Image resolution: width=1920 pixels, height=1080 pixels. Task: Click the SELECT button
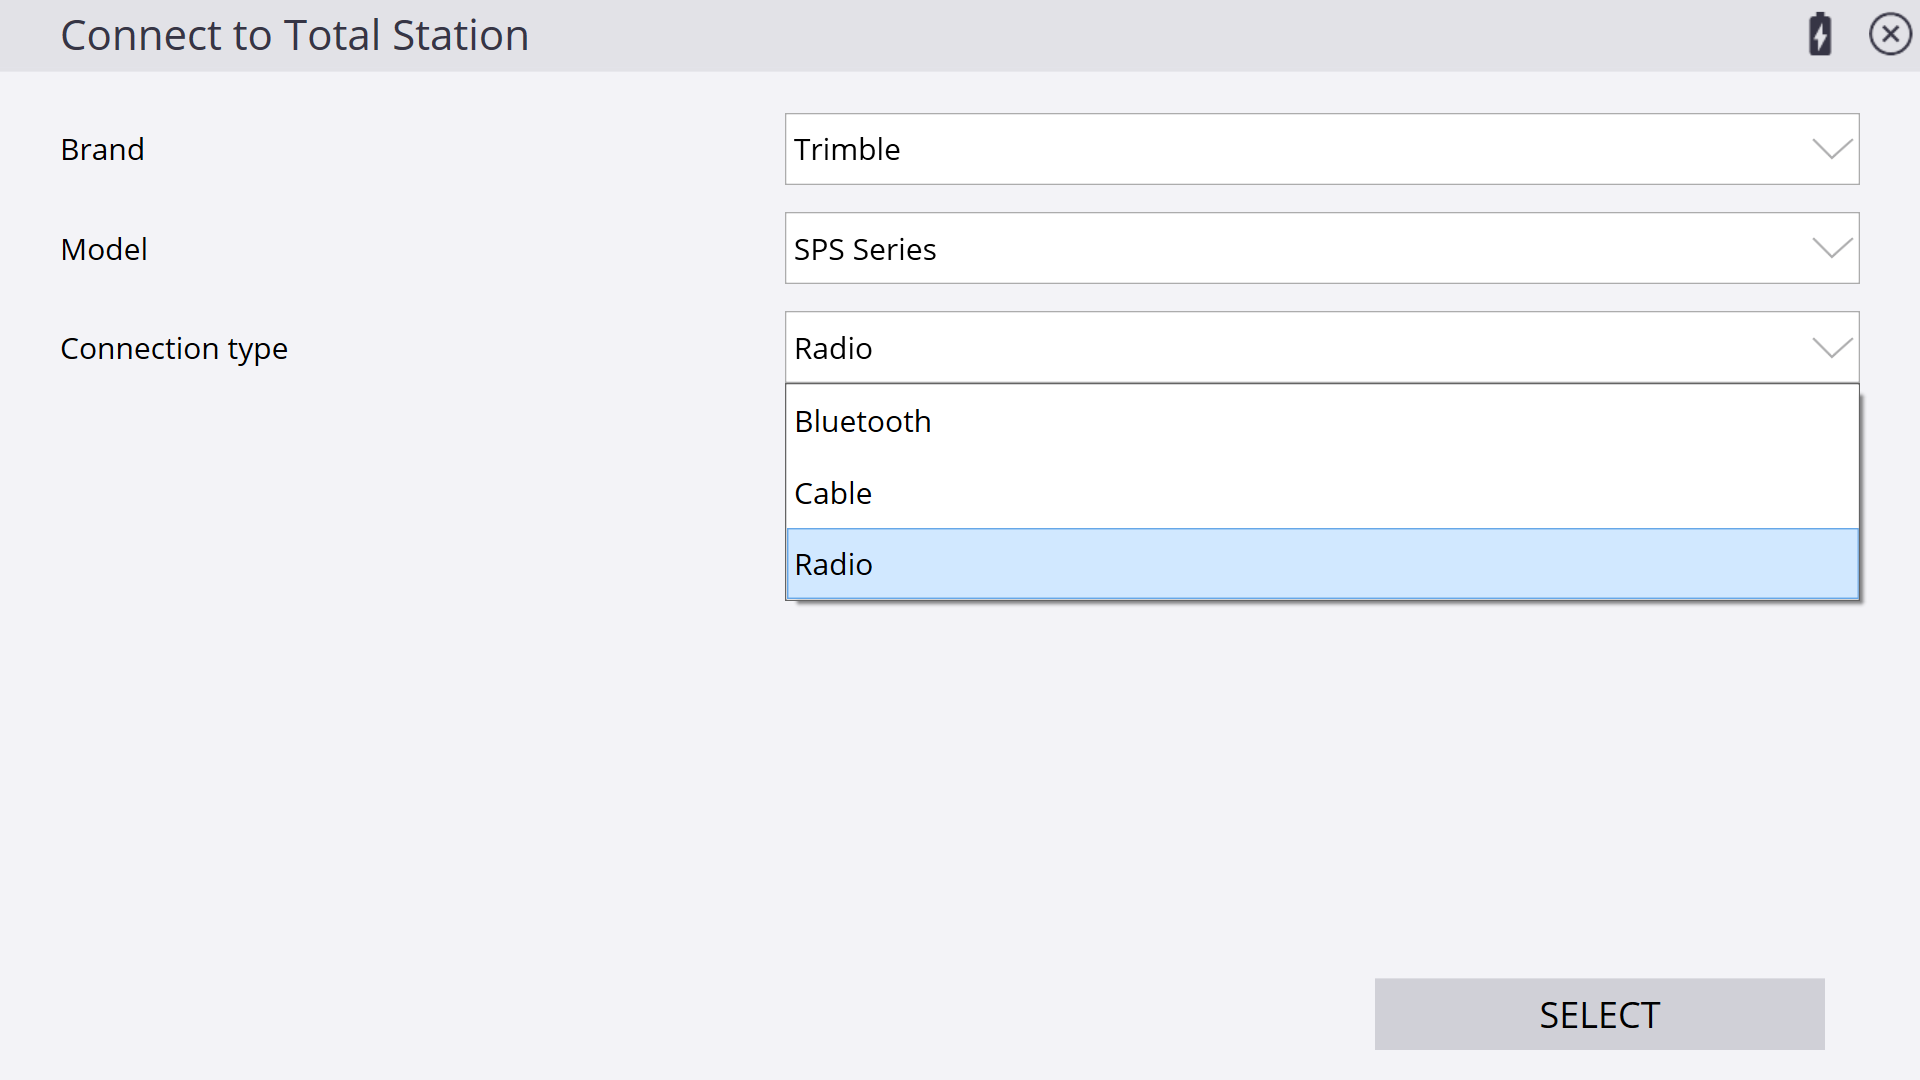click(1599, 1014)
